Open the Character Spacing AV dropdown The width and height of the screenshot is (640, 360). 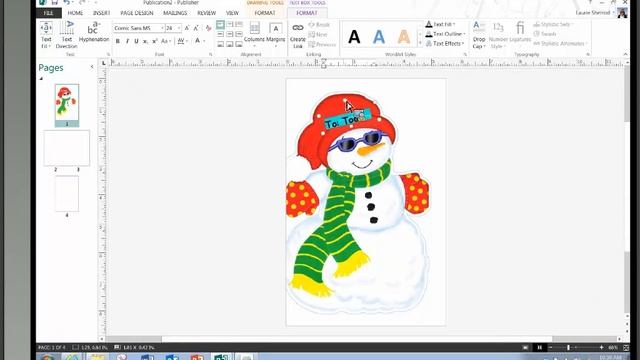click(x=182, y=41)
